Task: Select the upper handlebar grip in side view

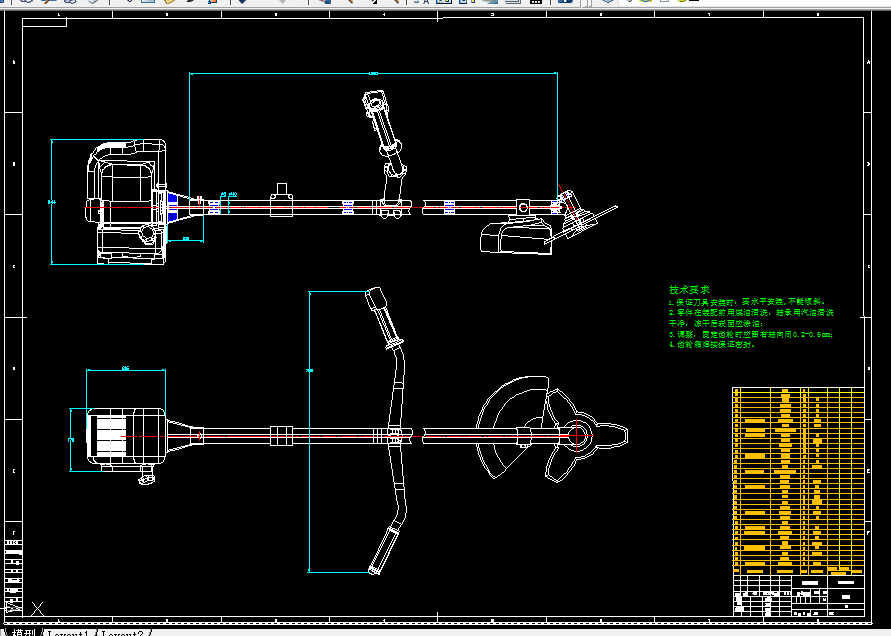Action: [x=374, y=103]
